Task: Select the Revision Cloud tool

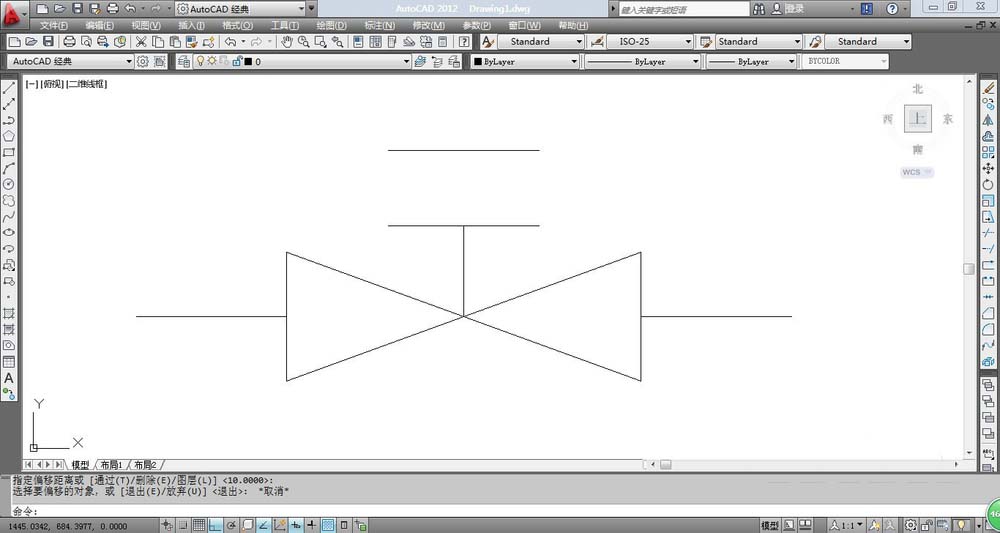Action: pyautogui.click(x=9, y=200)
